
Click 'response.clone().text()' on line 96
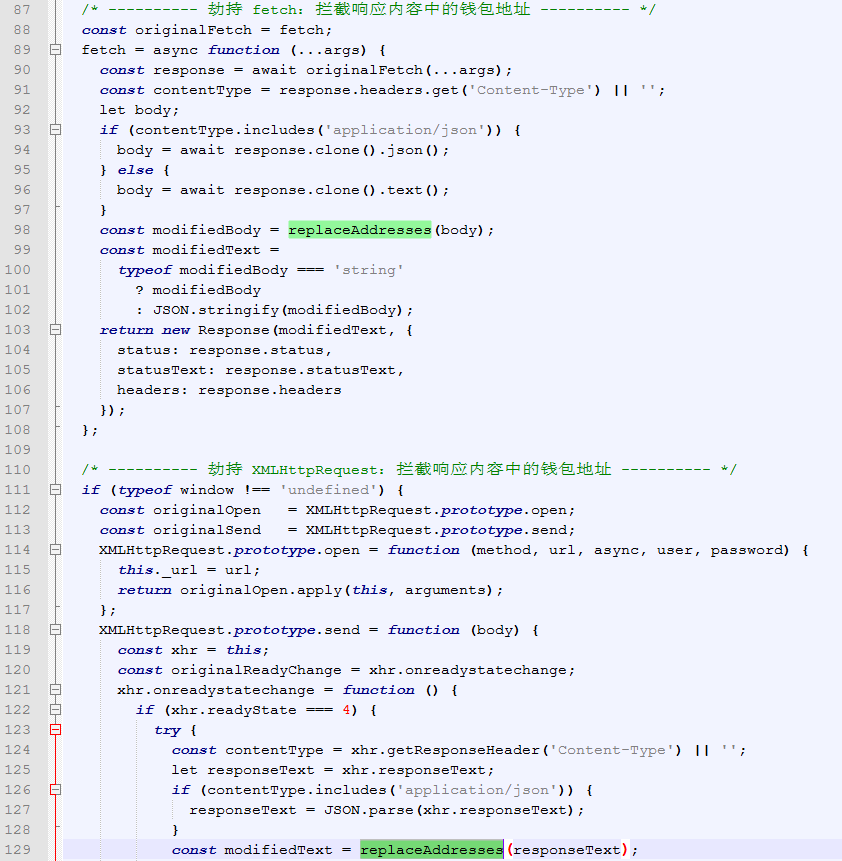[x=337, y=190]
